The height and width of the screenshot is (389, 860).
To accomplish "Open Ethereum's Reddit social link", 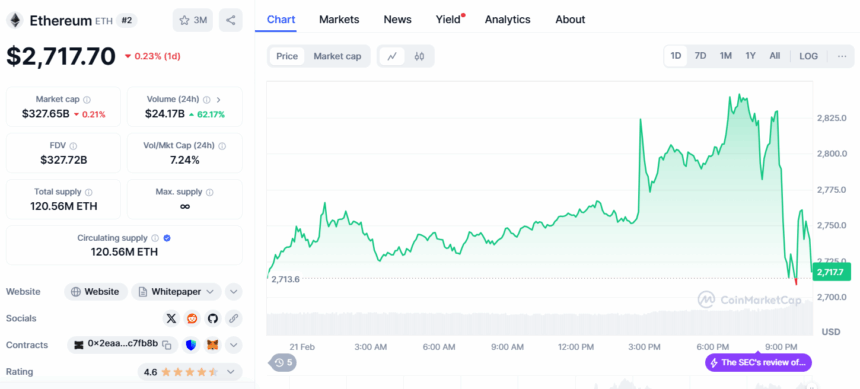I will [x=192, y=318].
